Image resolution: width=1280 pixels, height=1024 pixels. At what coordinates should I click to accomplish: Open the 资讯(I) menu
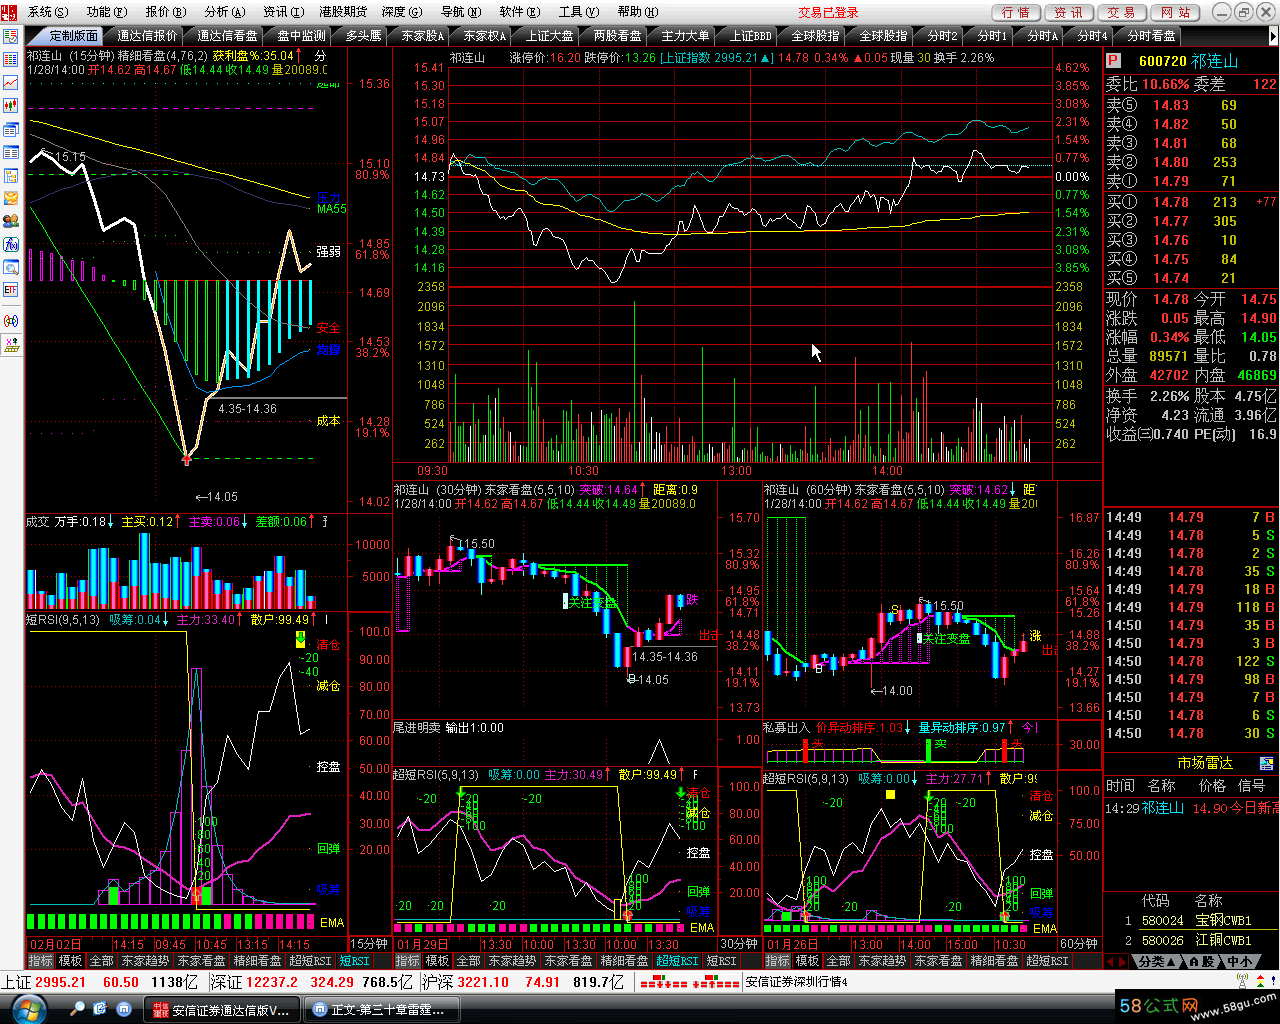283,12
